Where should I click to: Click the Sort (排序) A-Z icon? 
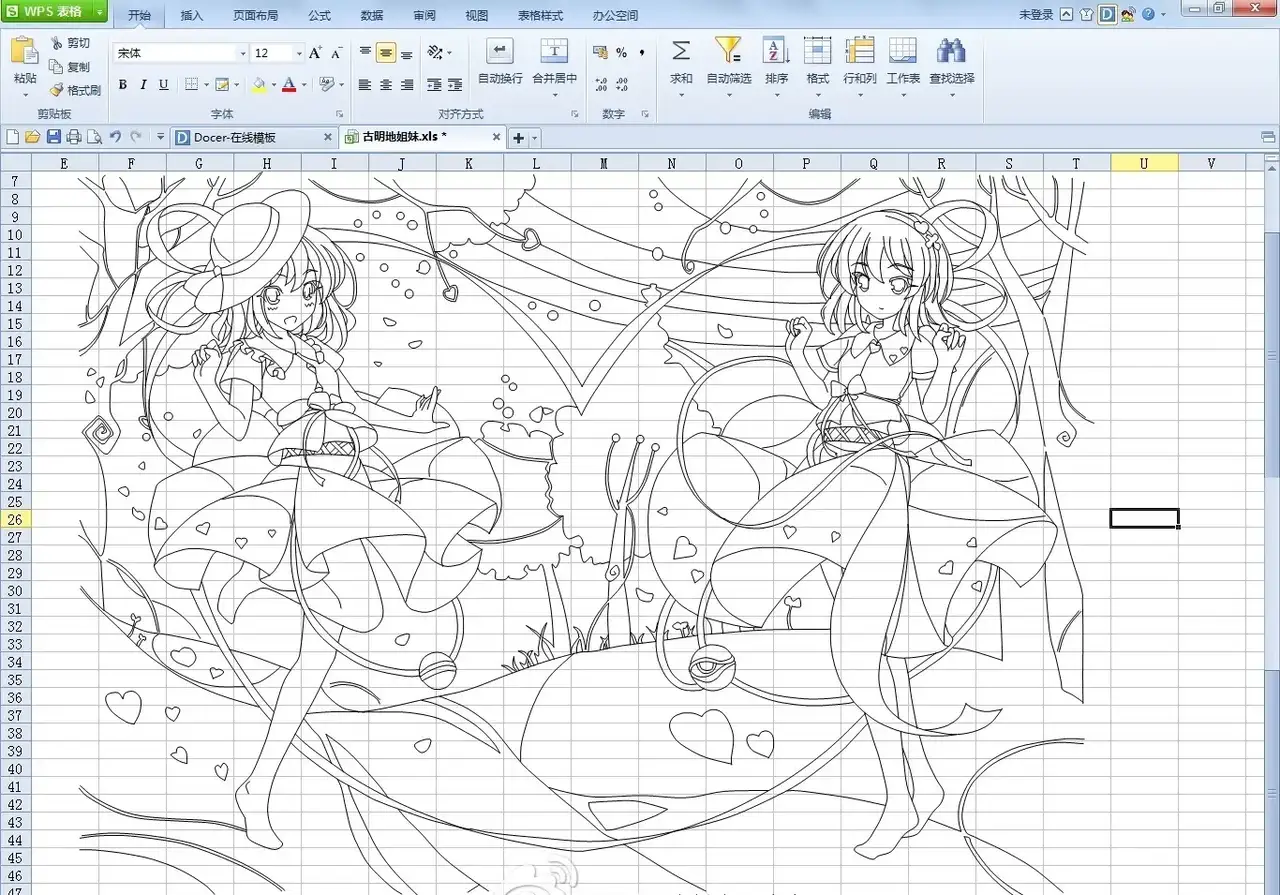point(776,51)
